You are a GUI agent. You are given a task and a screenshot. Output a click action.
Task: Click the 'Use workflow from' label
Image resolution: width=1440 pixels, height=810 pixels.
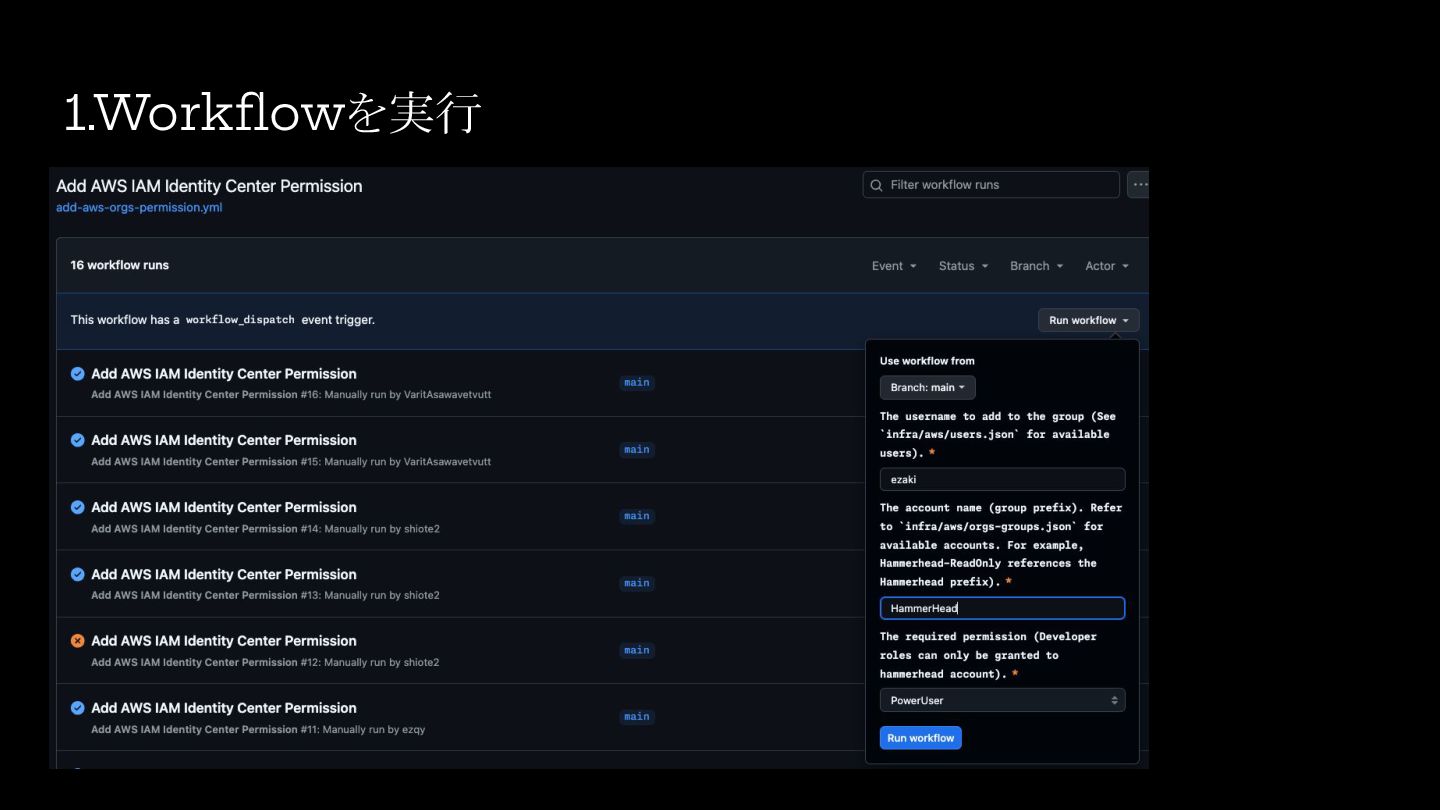click(927, 361)
